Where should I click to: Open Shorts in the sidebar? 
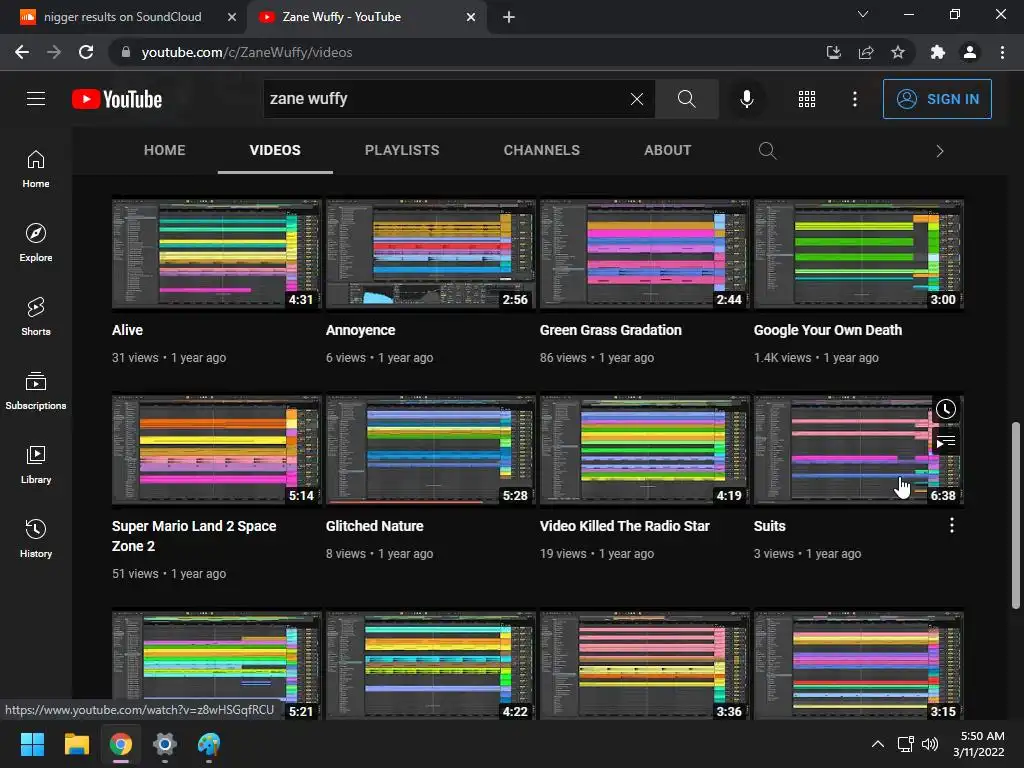(x=36, y=317)
